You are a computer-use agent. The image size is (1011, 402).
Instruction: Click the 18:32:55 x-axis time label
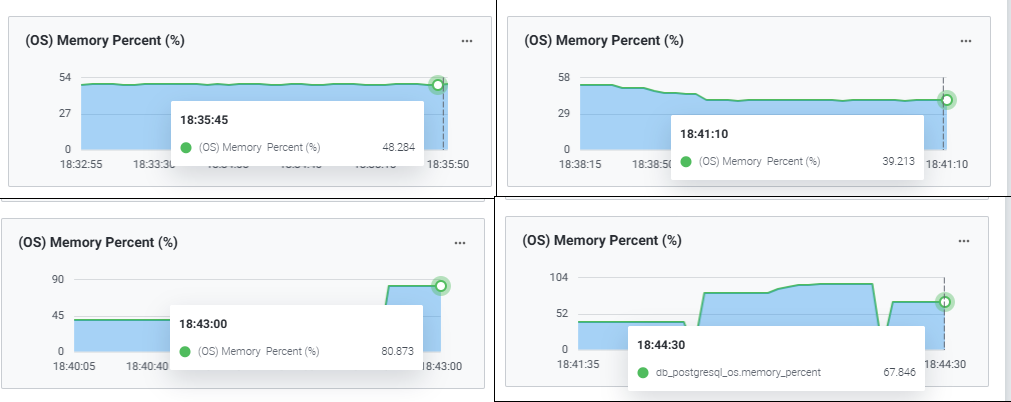point(81,165)
